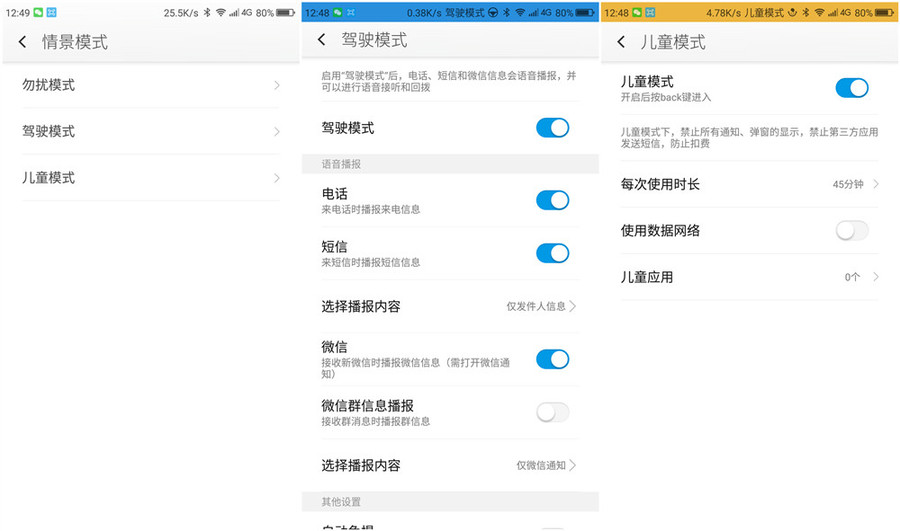900x531 pixels.
Task: Tap green message icon in 情景模式 status bar
Action: (x=38, y=12)
